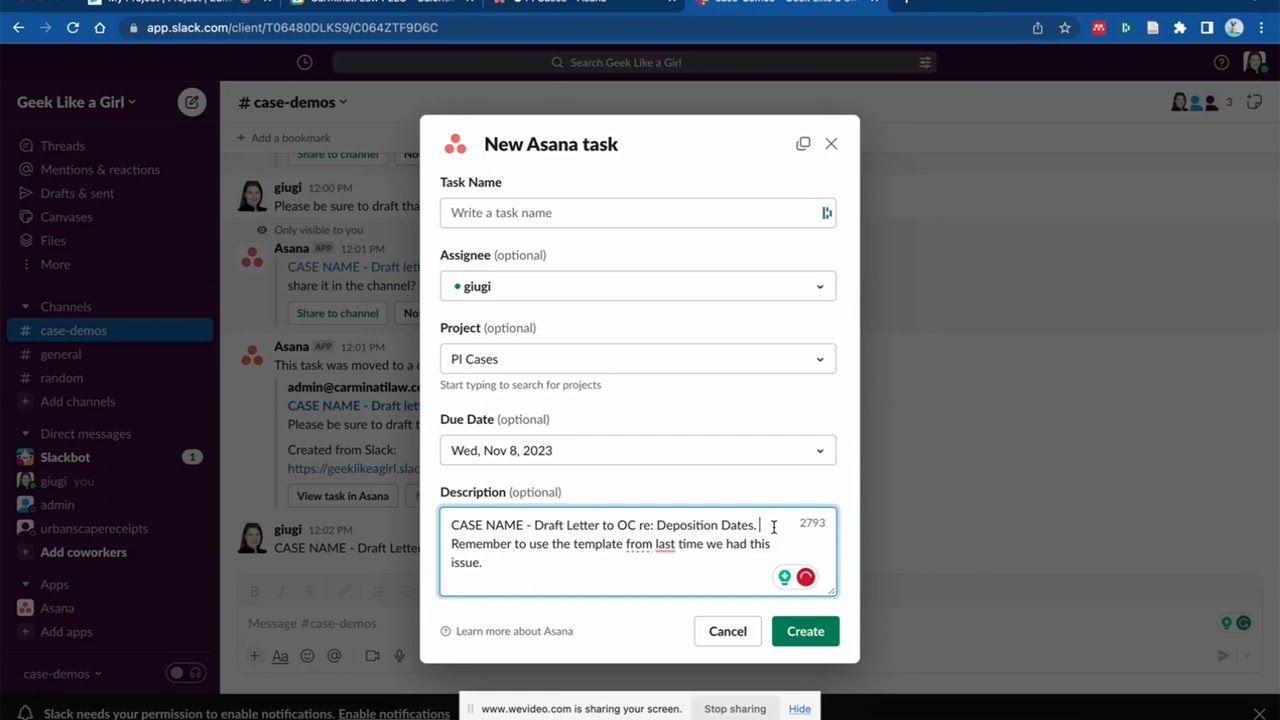Click the Search Geek Like a Girl bar
Viewport: 1280px width, 720px height.
tap(633, 62)
